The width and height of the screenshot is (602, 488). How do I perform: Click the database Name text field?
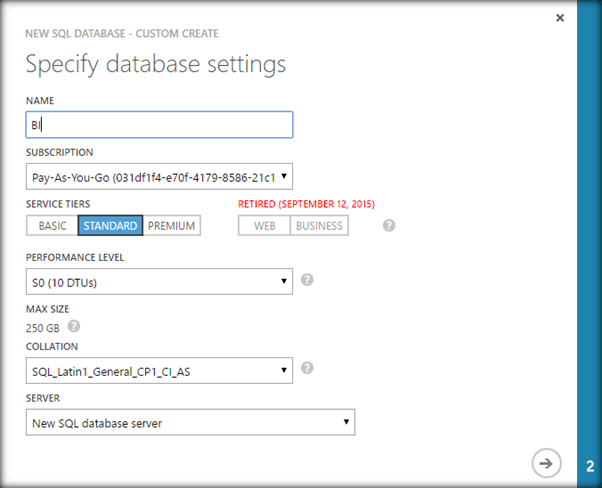point(159,124)
